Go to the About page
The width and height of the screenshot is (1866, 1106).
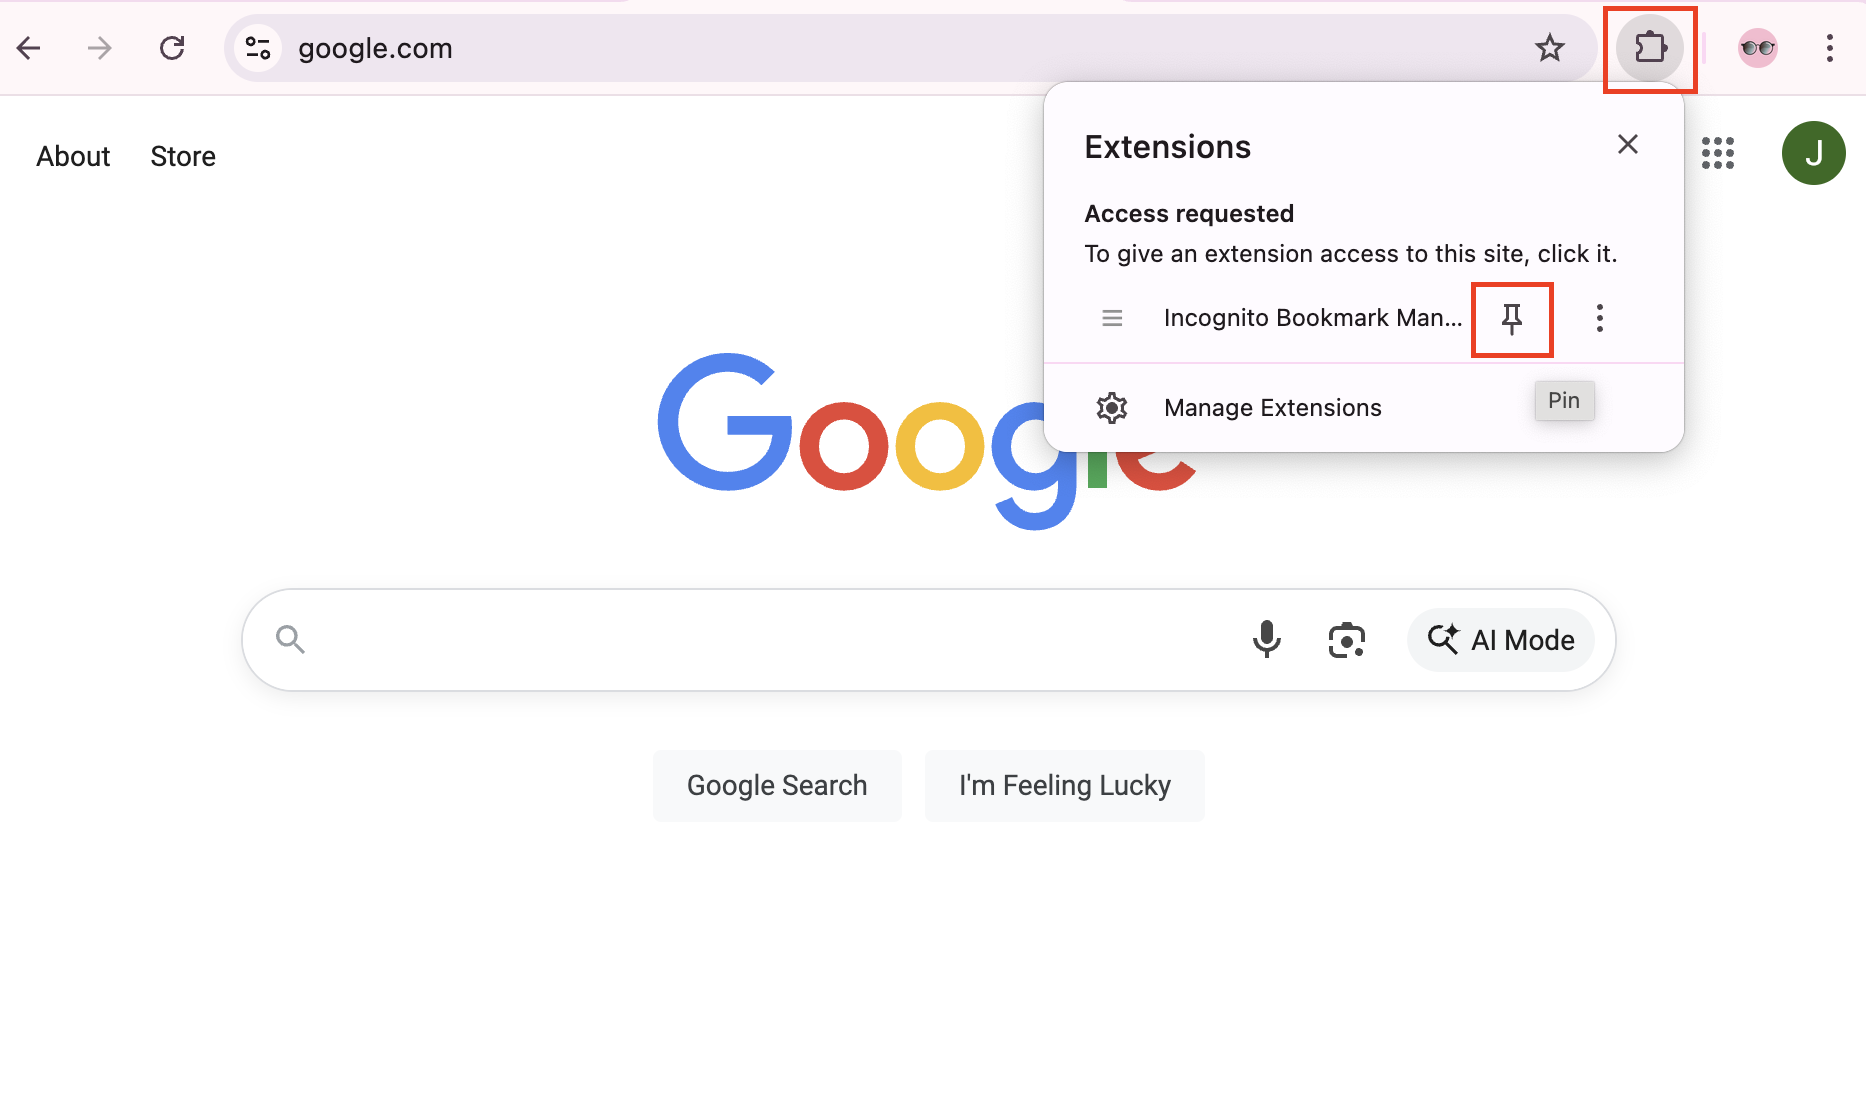pyautogui.click(x=72, y=155)
